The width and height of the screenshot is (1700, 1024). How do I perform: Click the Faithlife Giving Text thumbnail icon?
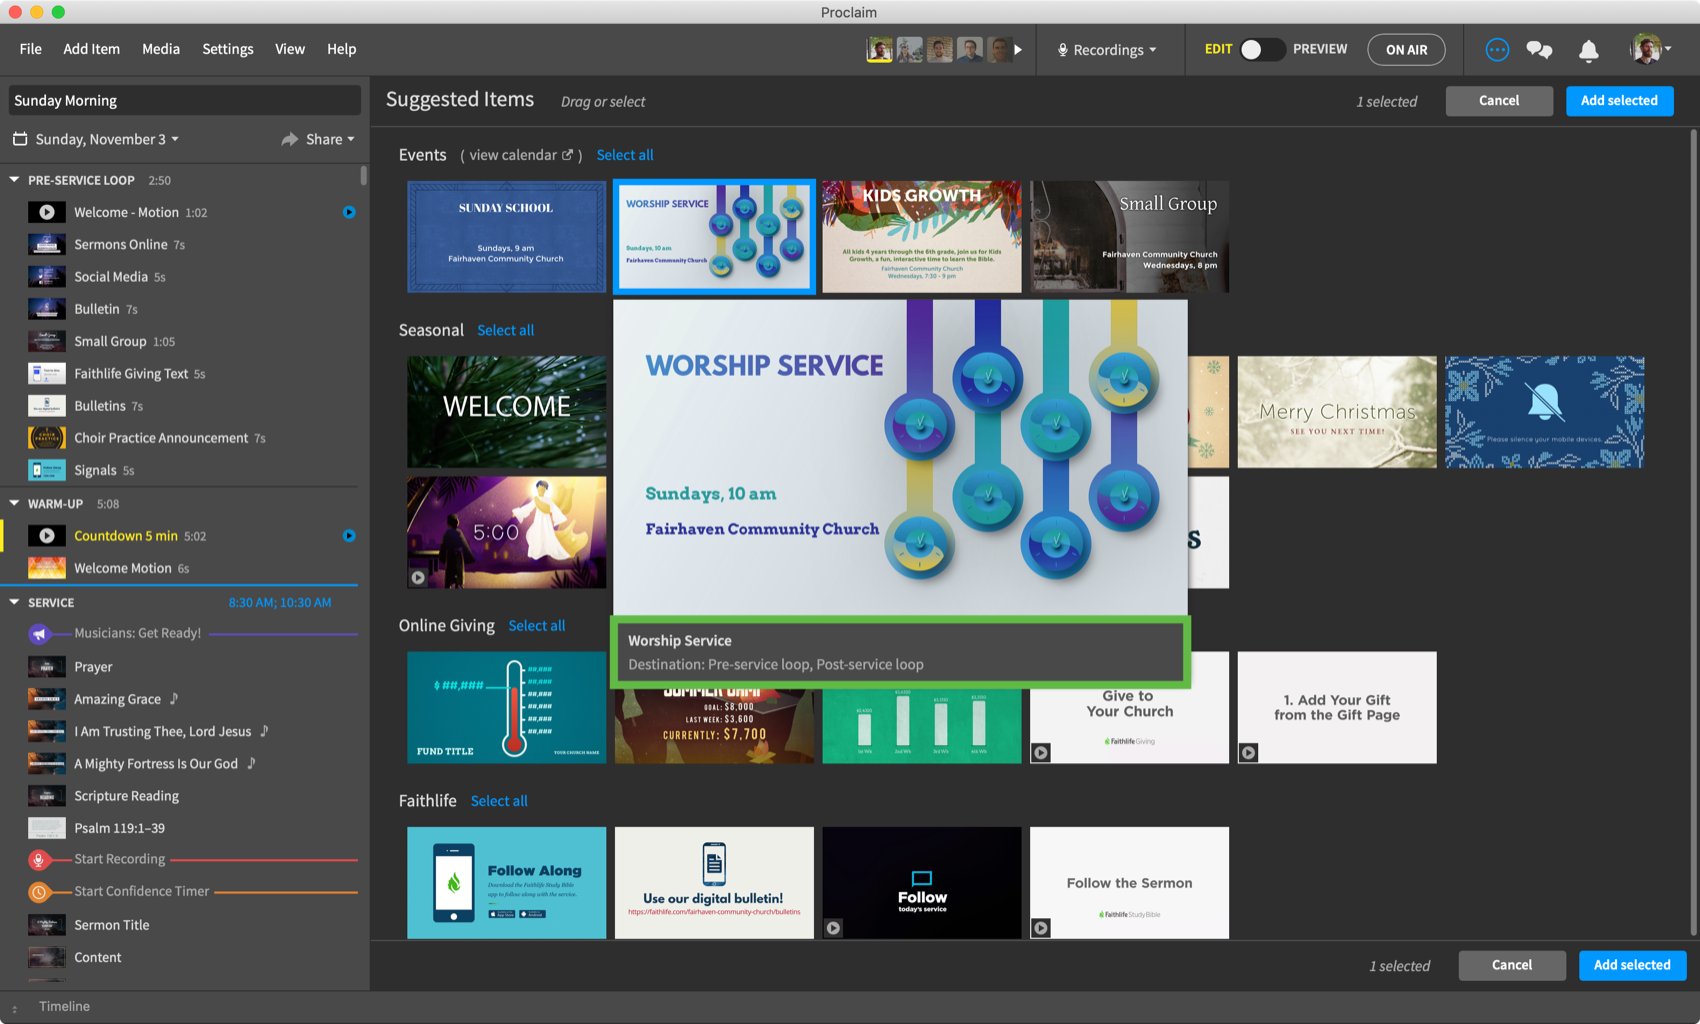point(46,374)
